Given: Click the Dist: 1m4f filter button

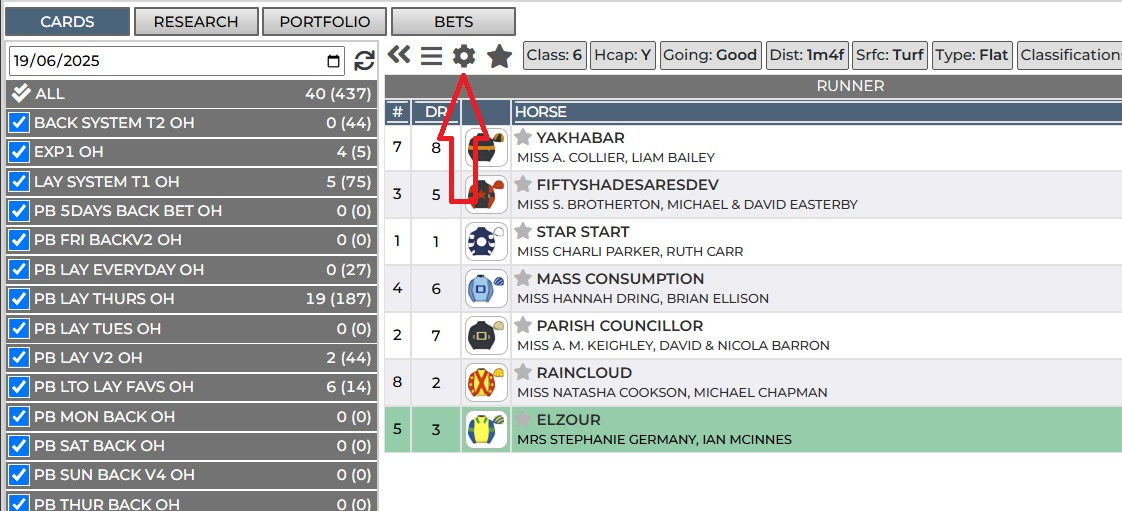Looking at the screenshot, I should pyautogui.click(x=806, y=55).
